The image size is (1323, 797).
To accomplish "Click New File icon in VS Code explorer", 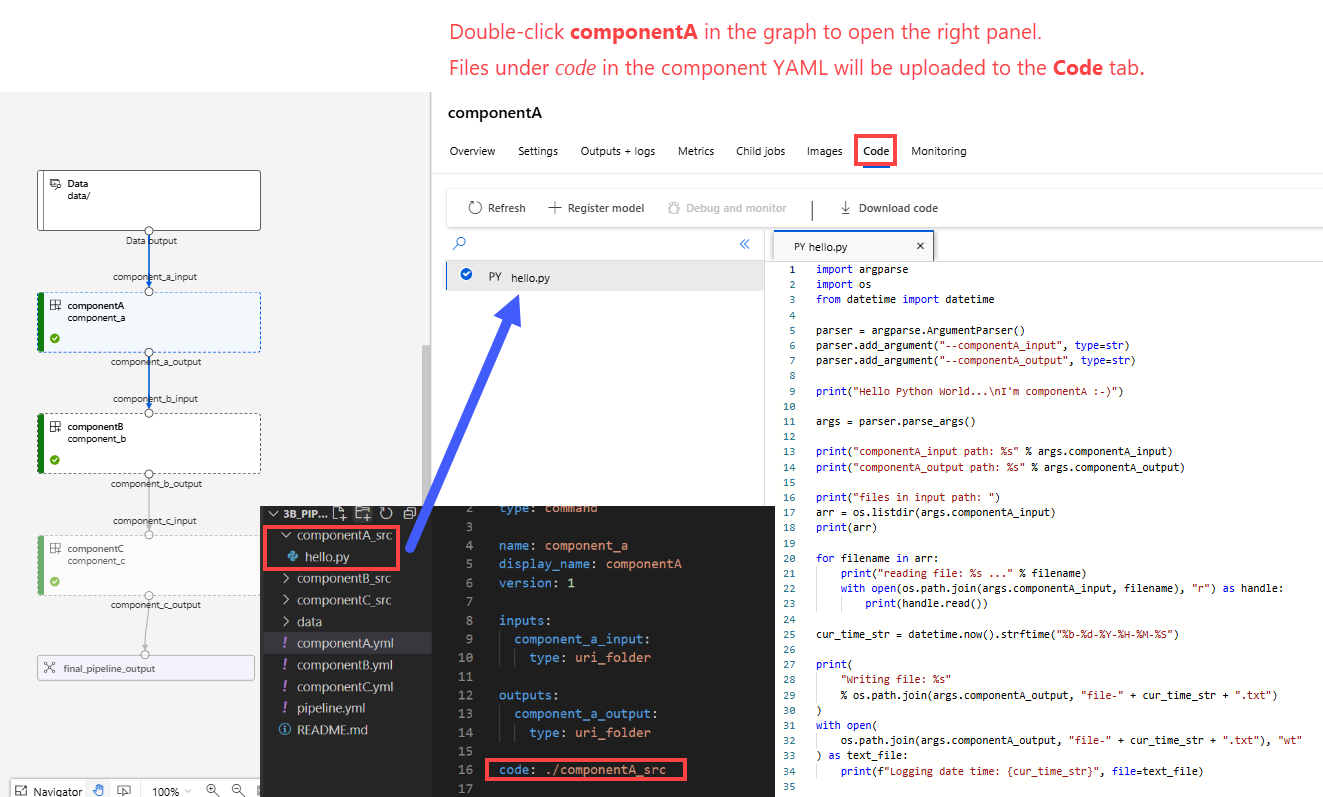I will 340,513.
